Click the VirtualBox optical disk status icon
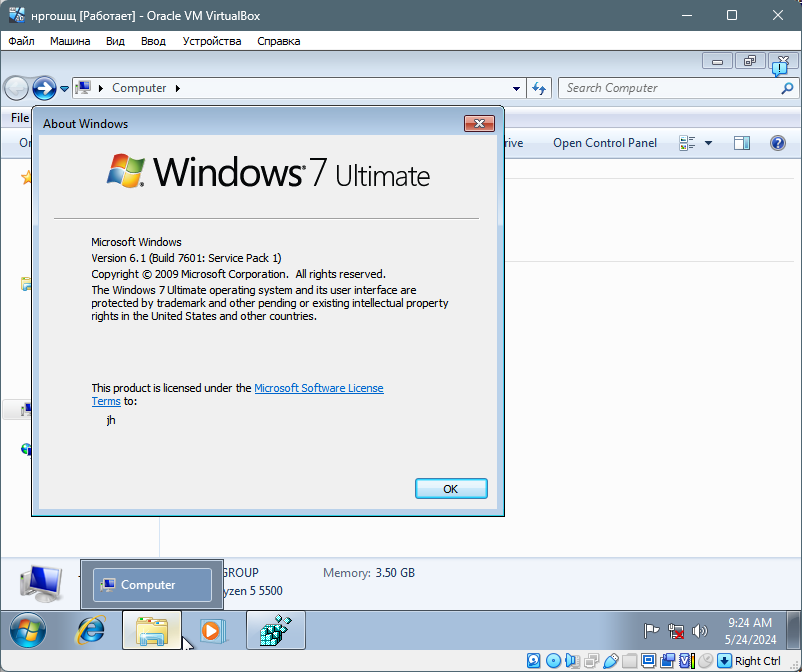The width and height of the screenshot is (802, 672). tap(552, 661)
